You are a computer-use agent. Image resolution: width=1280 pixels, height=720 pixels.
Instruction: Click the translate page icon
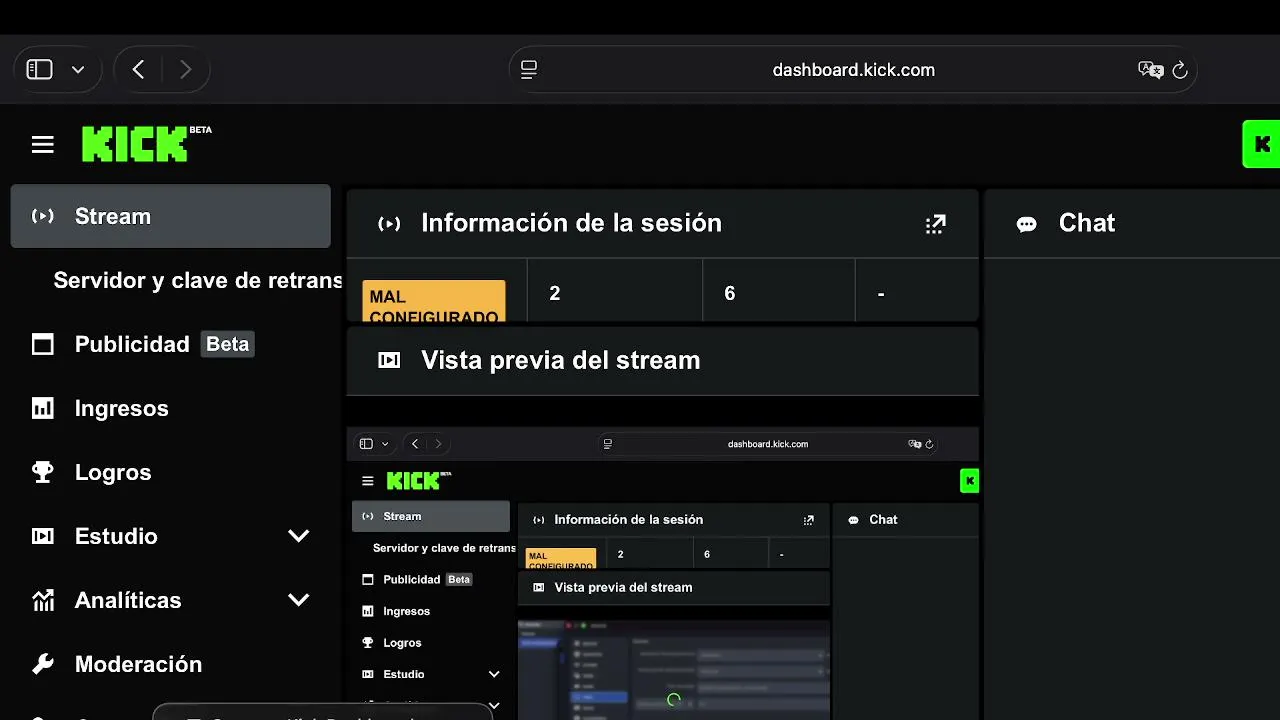pos(1151,69)
